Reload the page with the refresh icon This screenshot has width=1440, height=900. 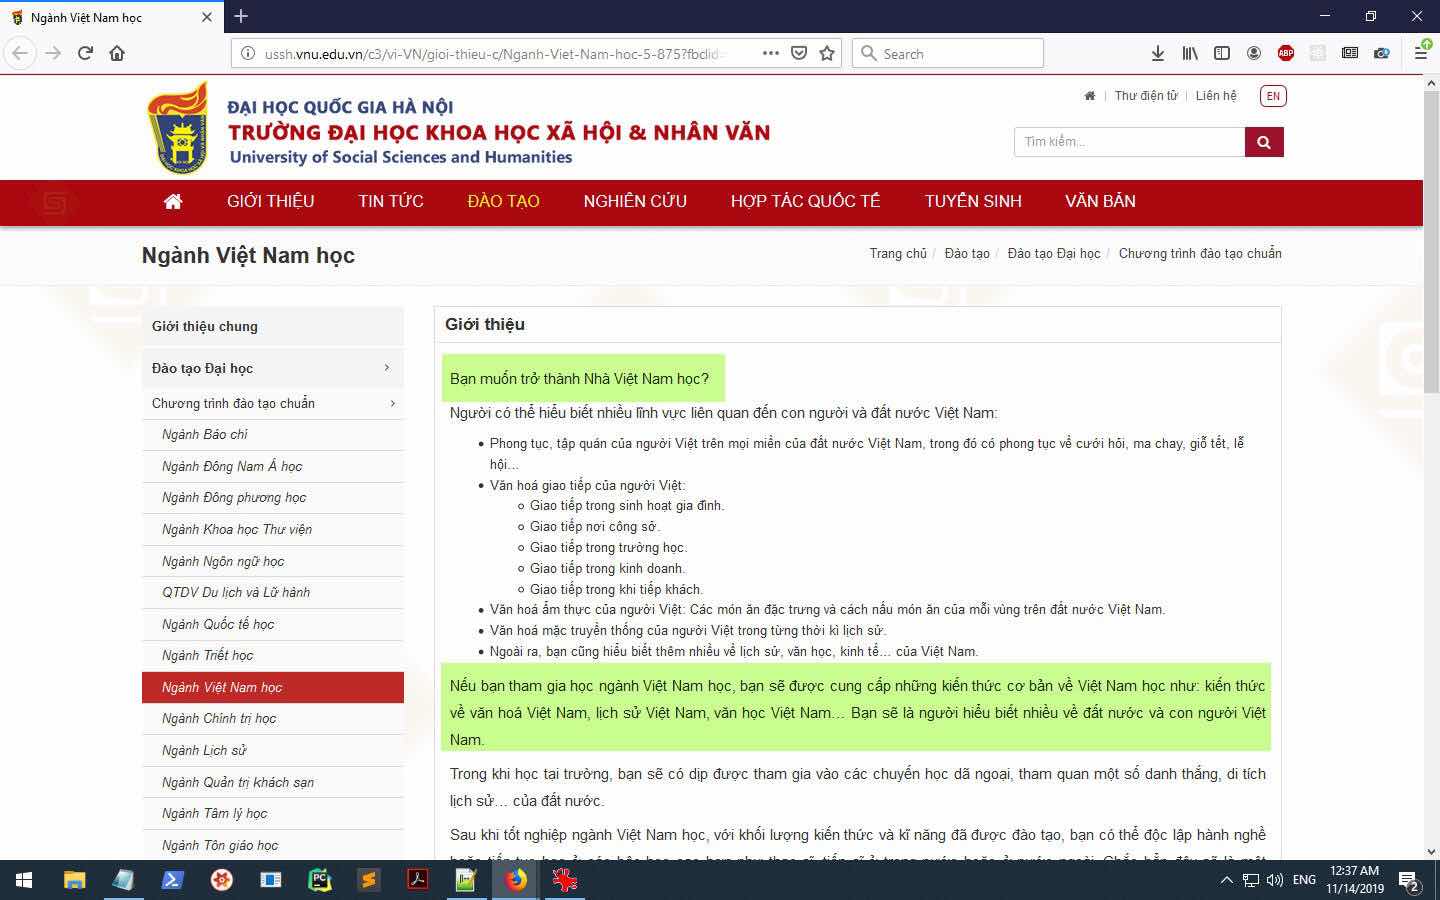point(85,53)
